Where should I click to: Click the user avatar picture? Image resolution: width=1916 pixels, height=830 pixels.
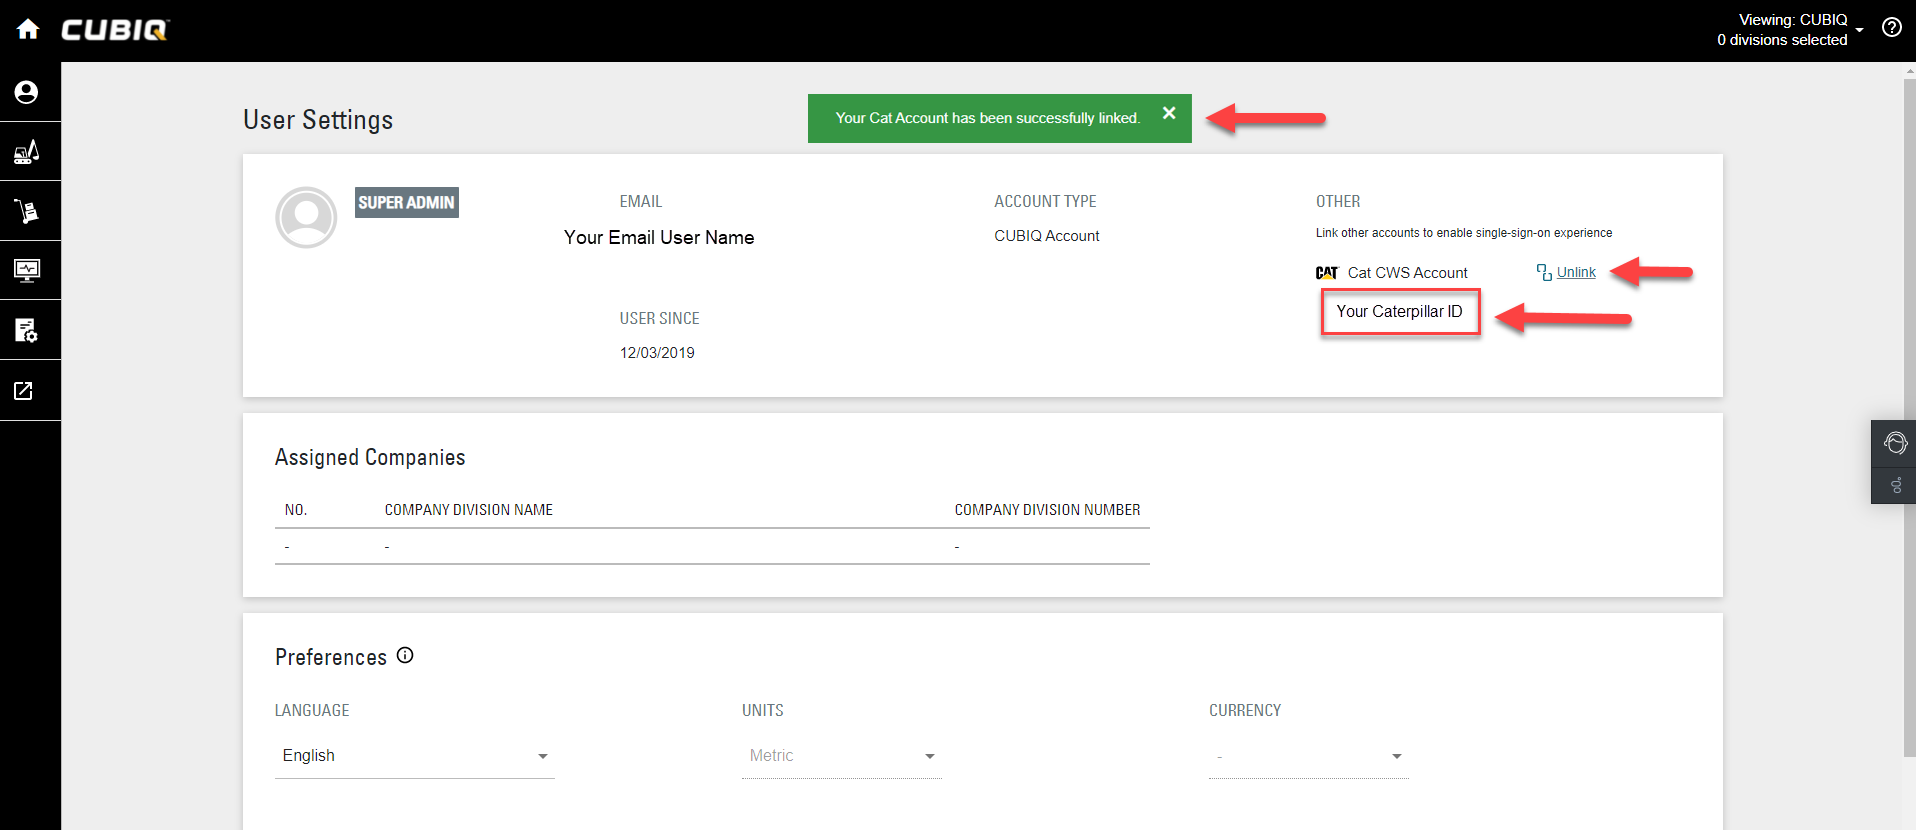(x=306, y=217)
